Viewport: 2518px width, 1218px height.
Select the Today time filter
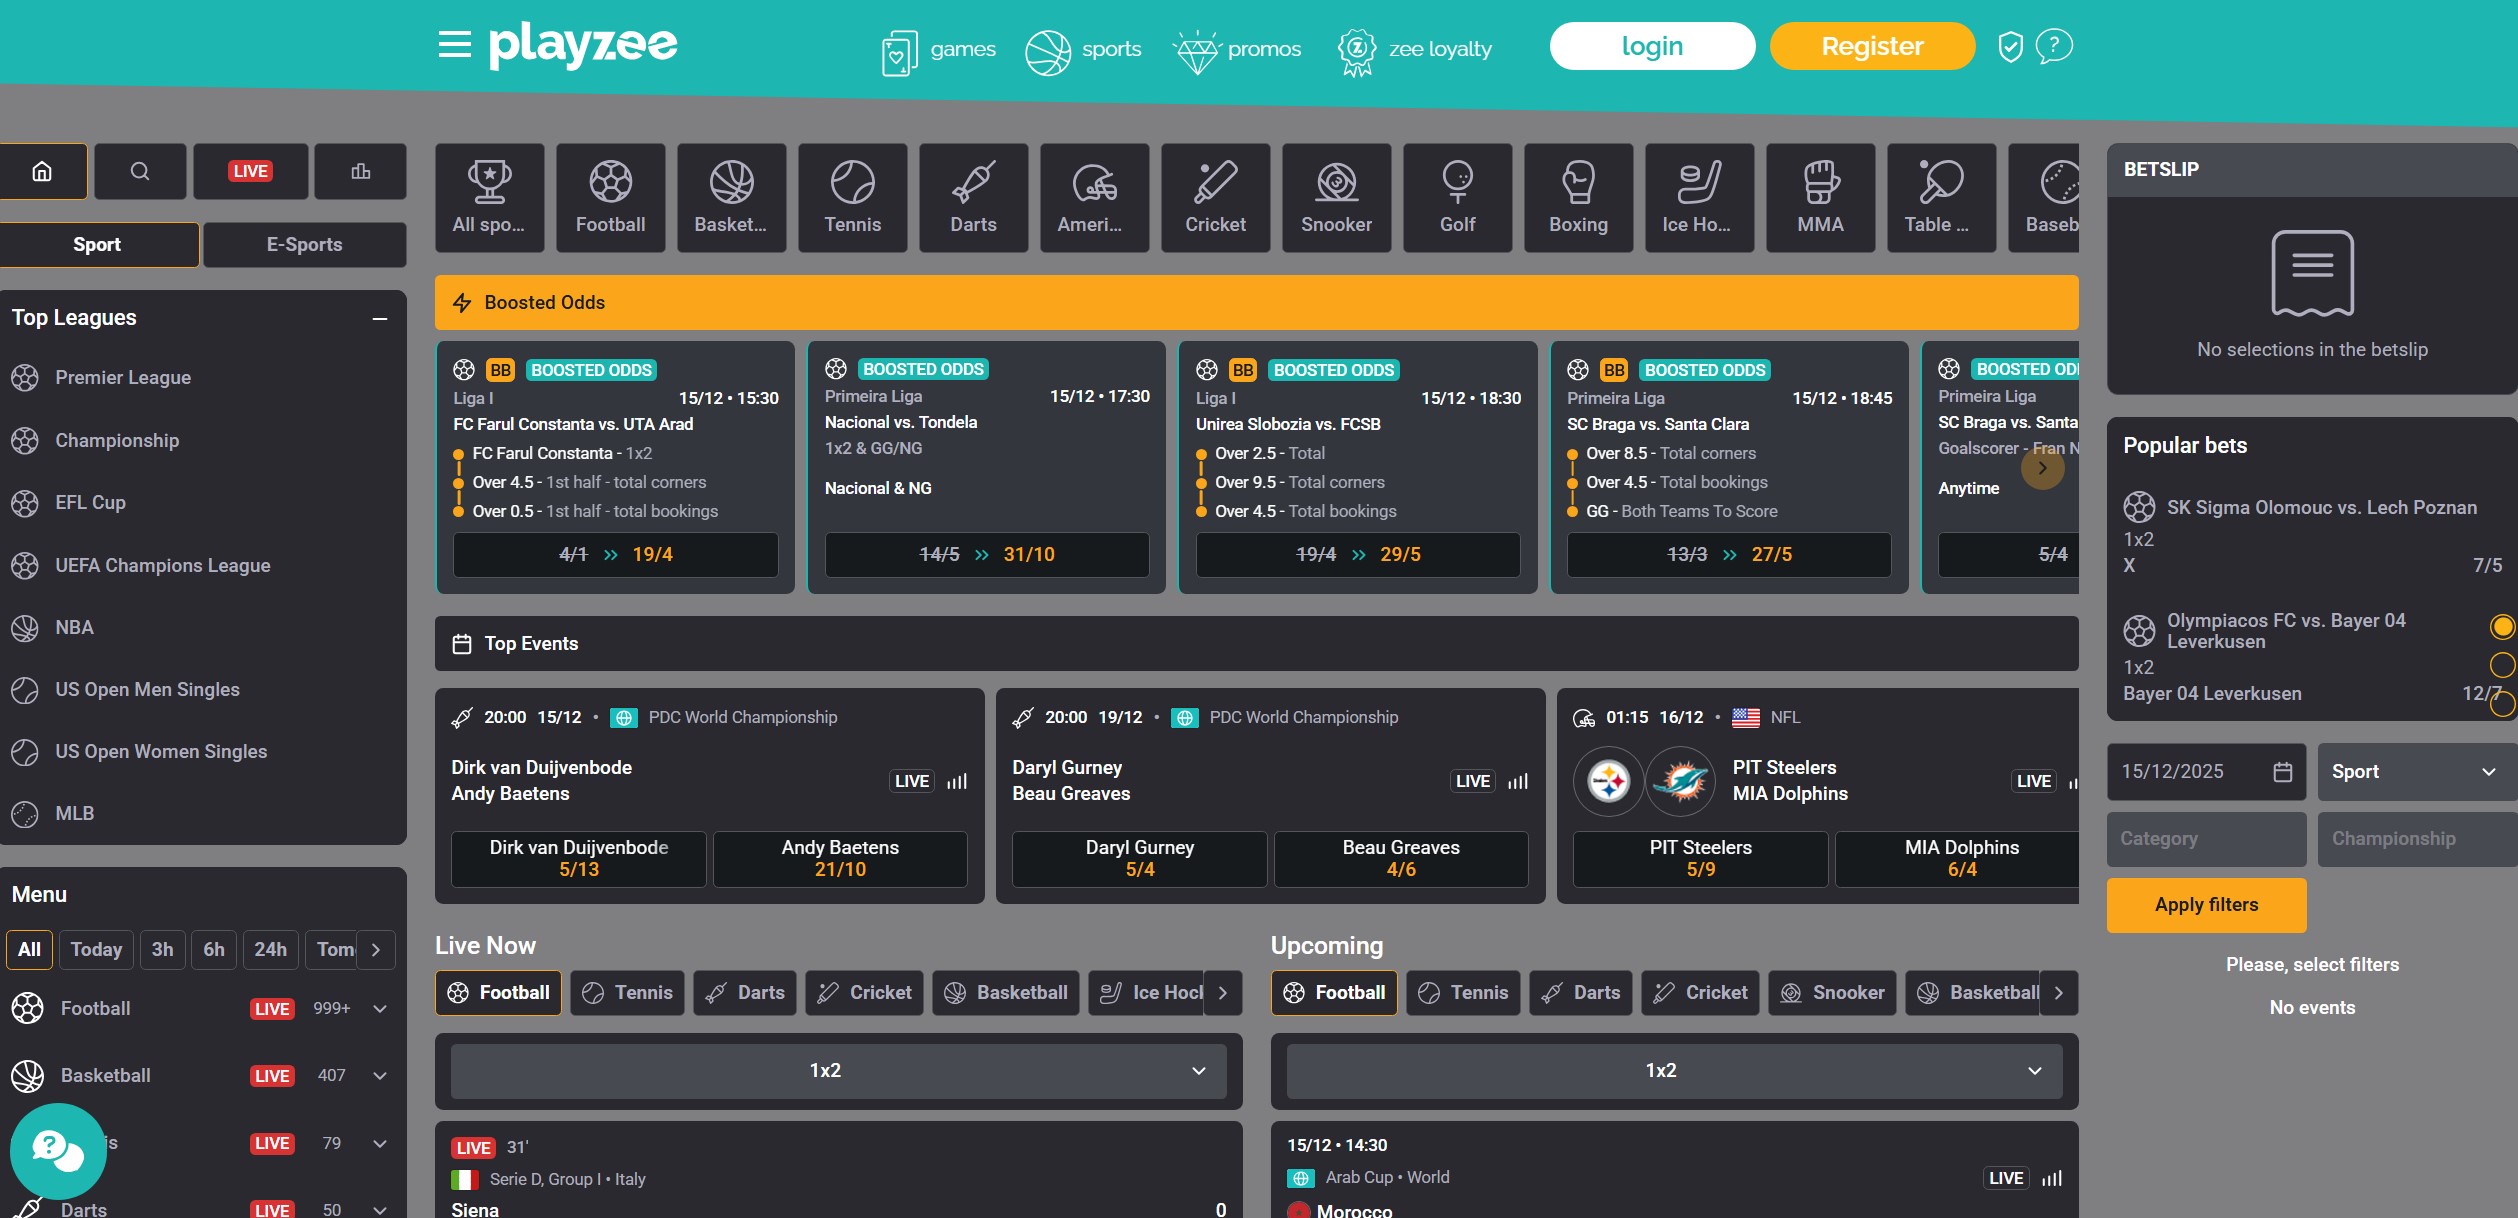pos(95,949)
